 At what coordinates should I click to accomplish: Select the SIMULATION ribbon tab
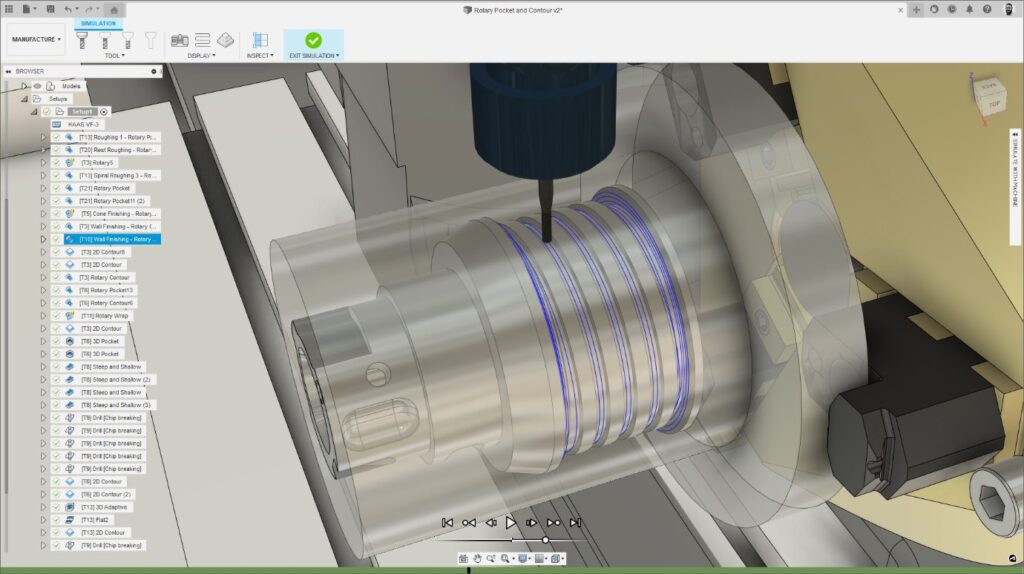98,23
